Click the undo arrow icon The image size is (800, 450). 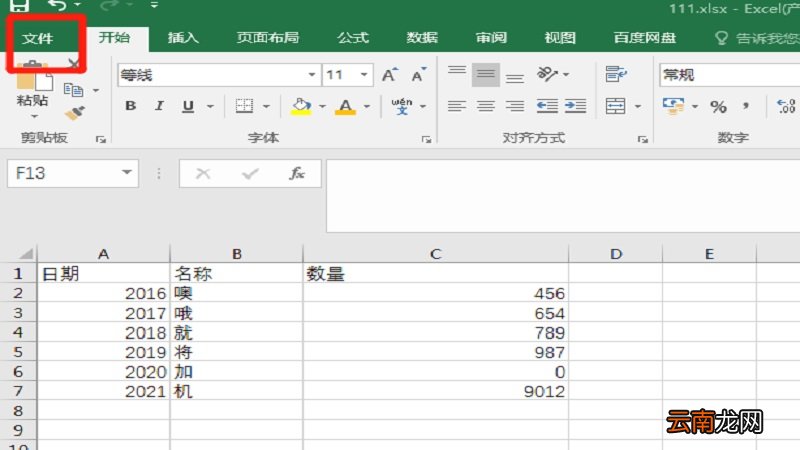pyautogui.click(x=57, y=6)
